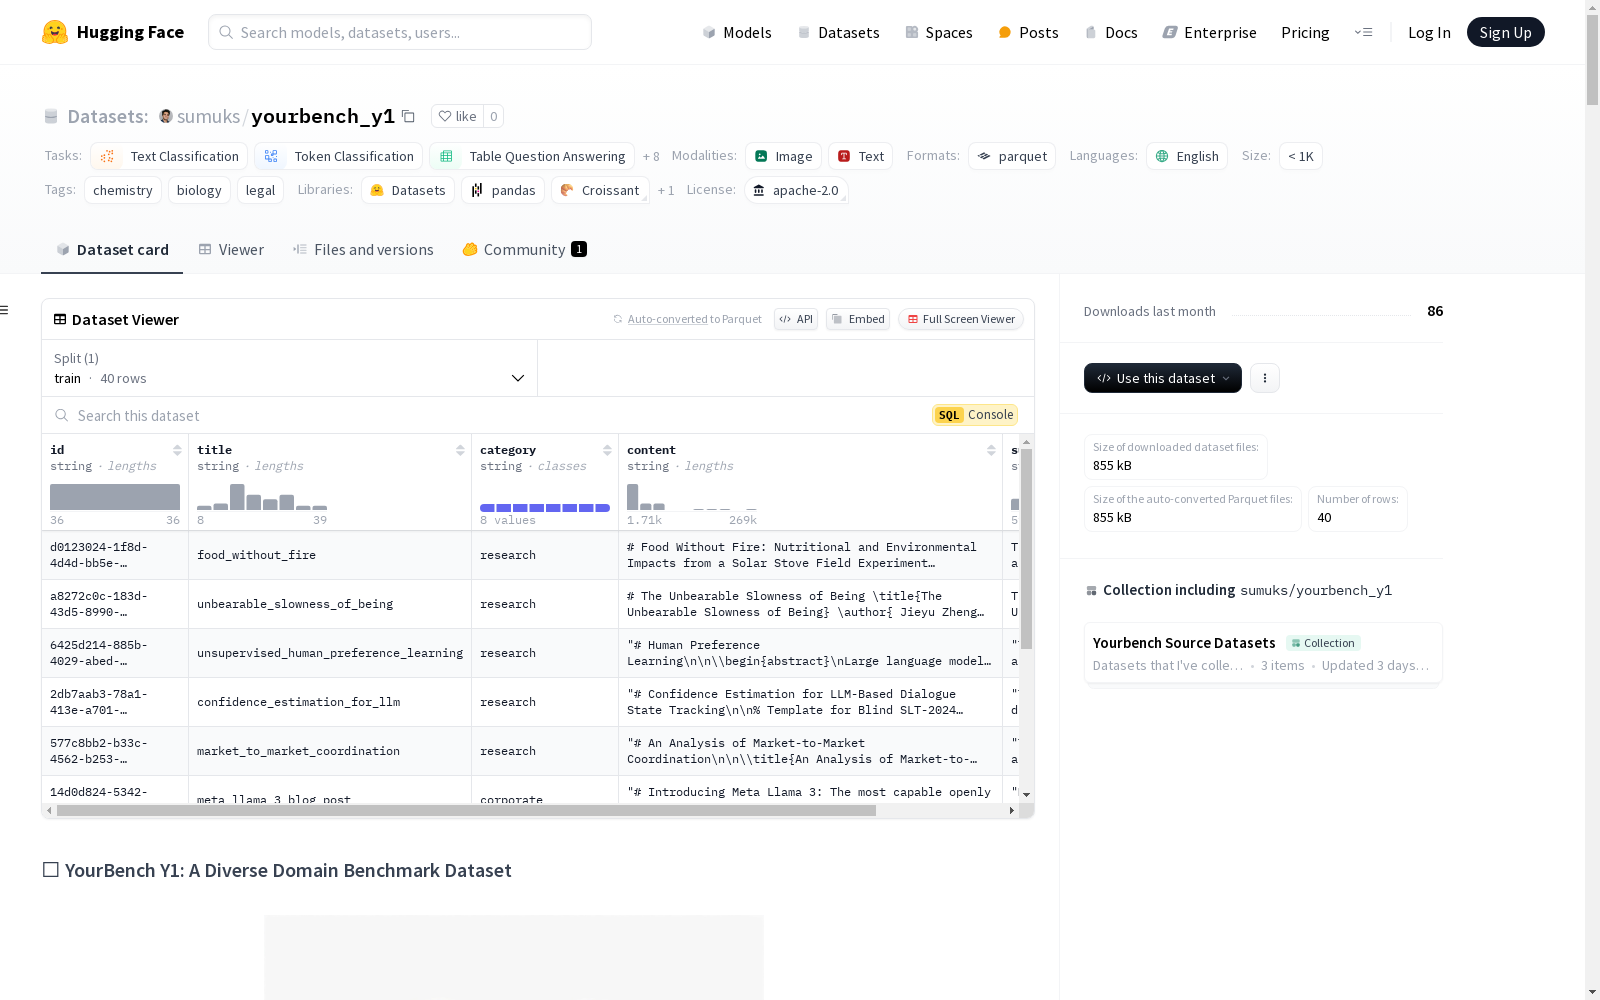
Task: Expand the Split train dropdown
Action: click(290, 368)
